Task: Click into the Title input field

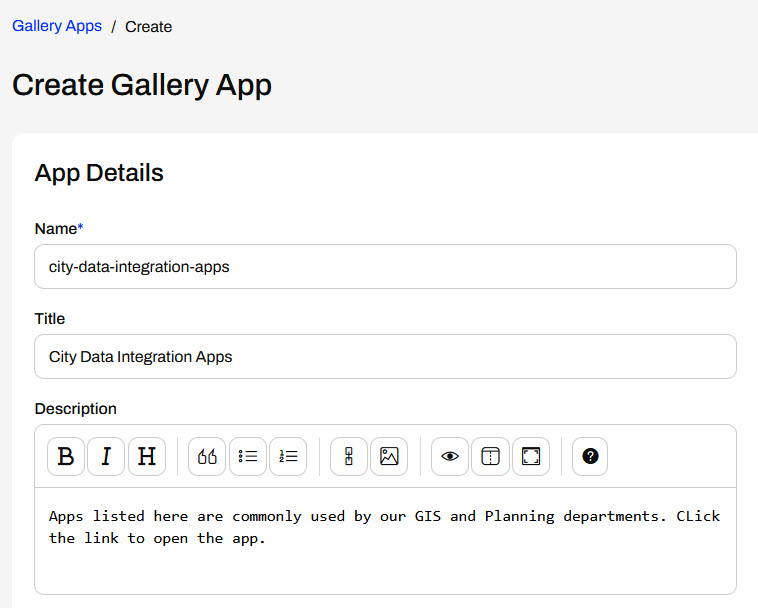Action: (x=385, y=357)
